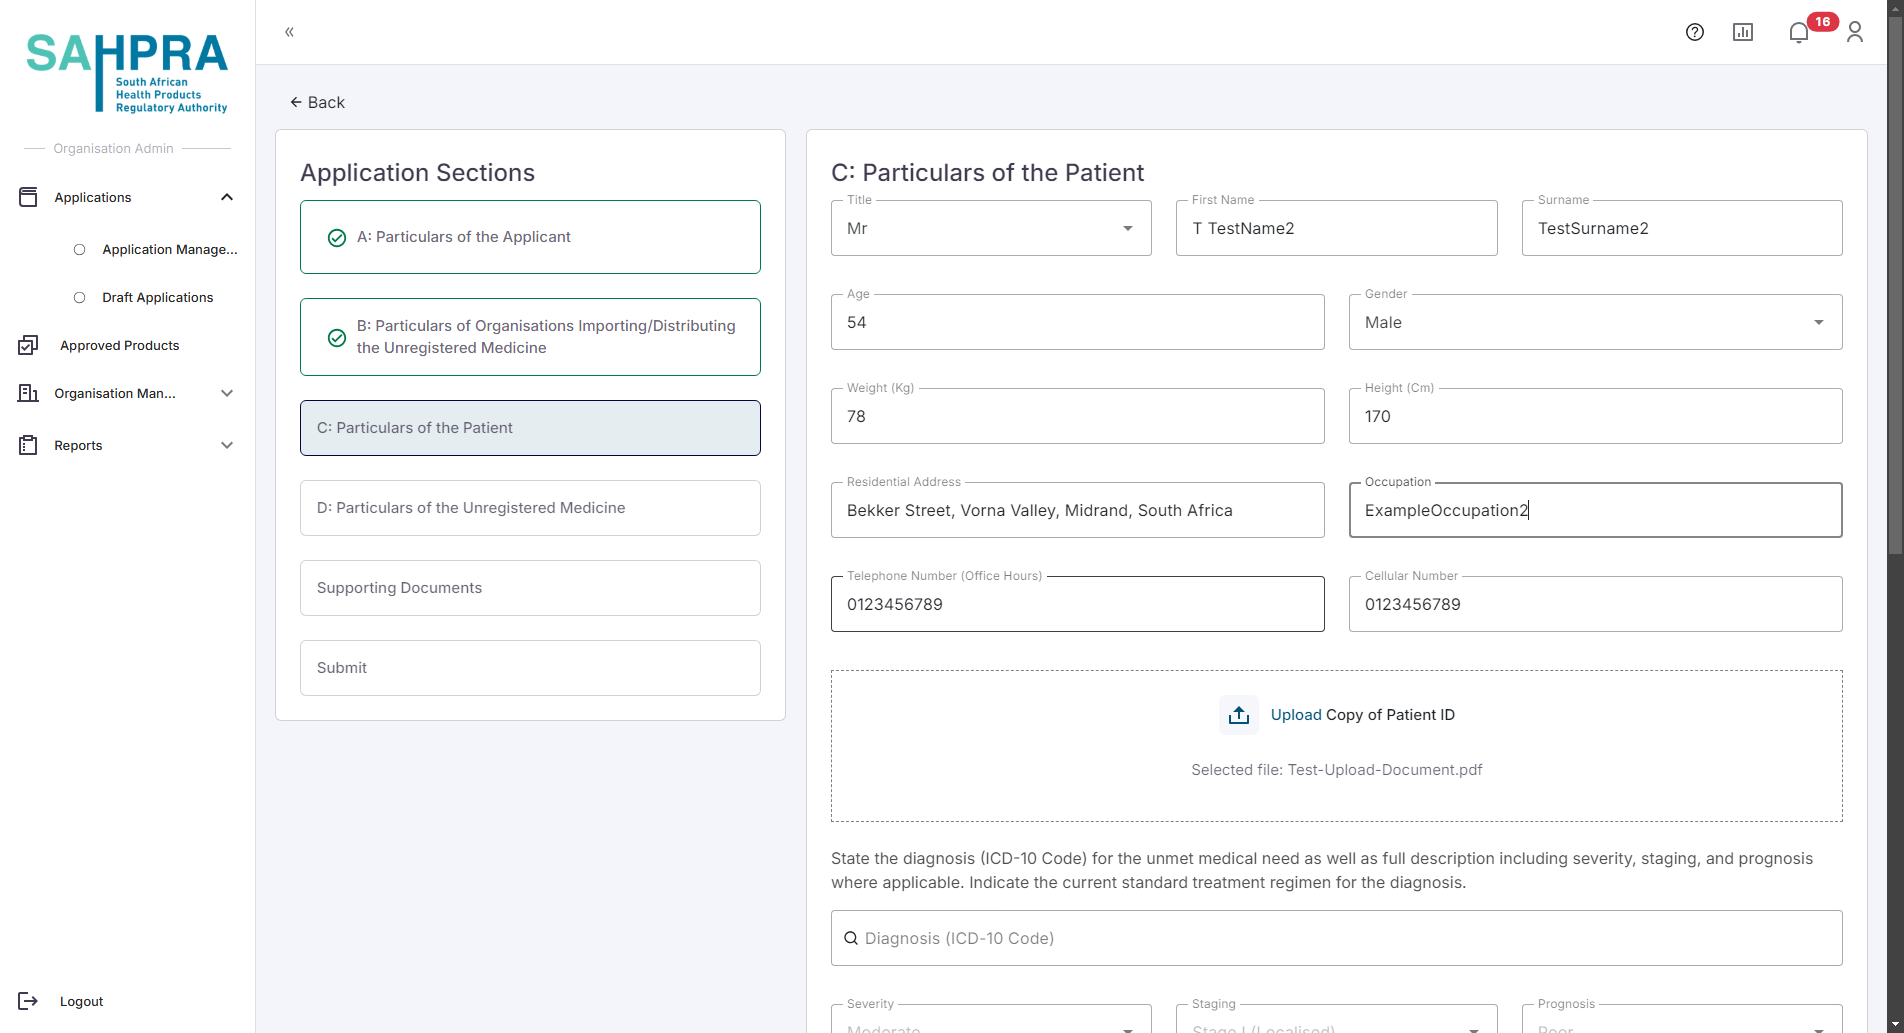The image size is (1904, 1033).
Task: Open the dashboard chart icon in header
Action: pos(1742,32)
